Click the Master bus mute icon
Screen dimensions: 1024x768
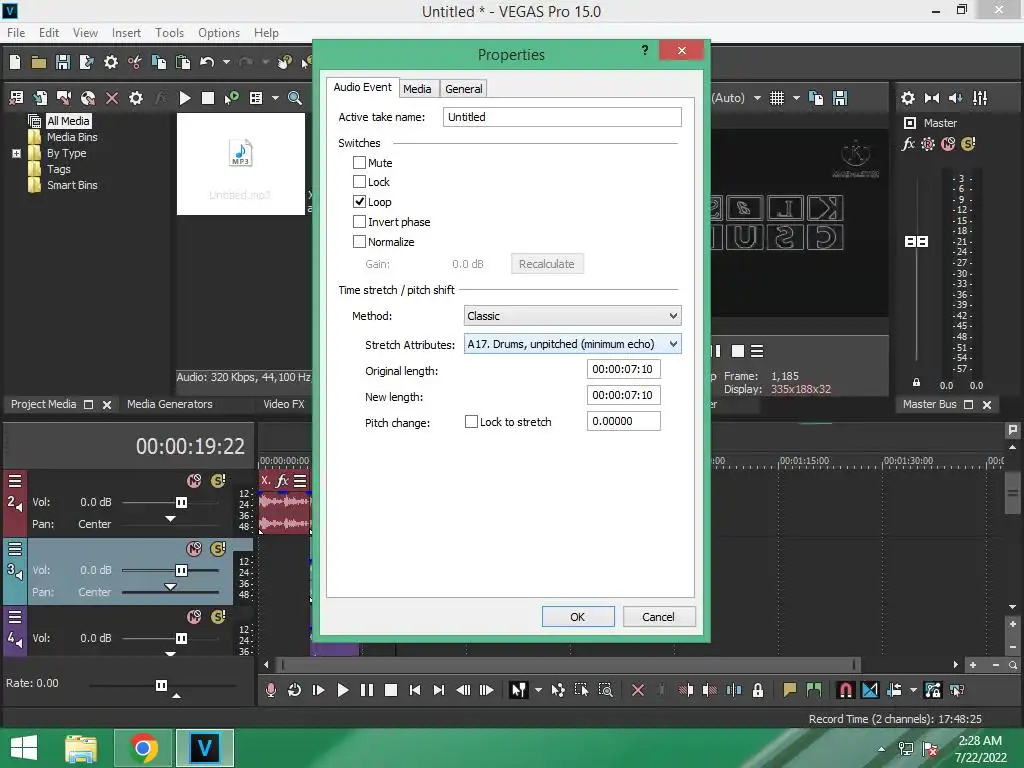948,144
